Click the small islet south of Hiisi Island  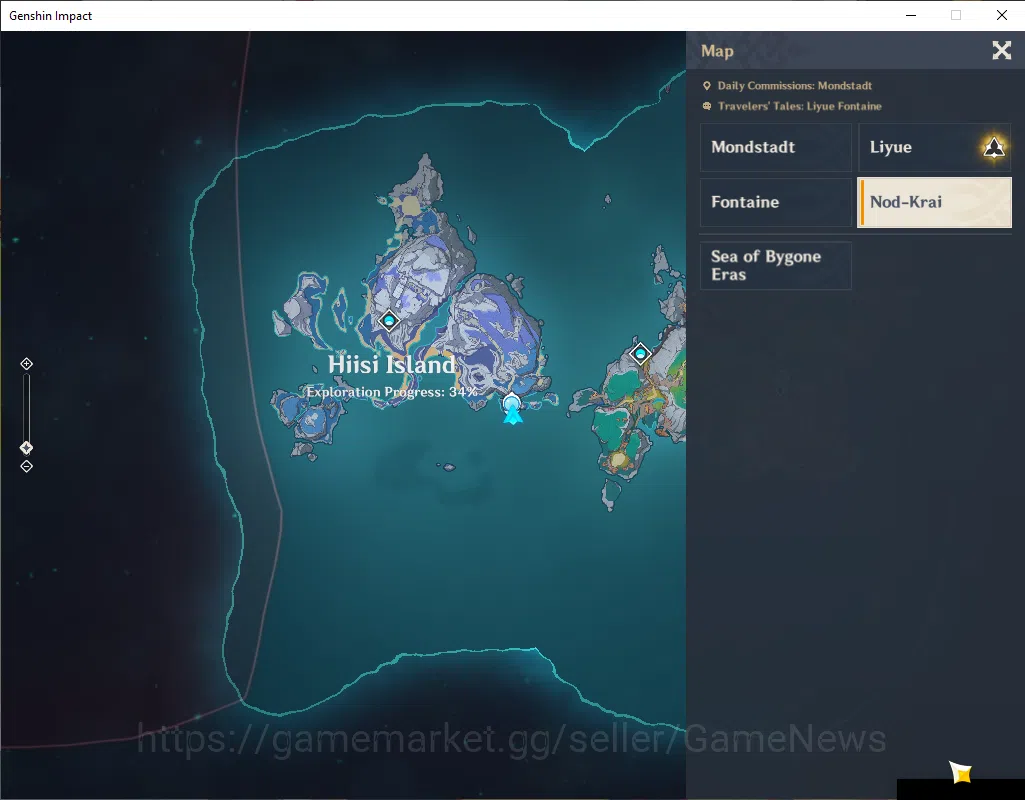point(447,467)
